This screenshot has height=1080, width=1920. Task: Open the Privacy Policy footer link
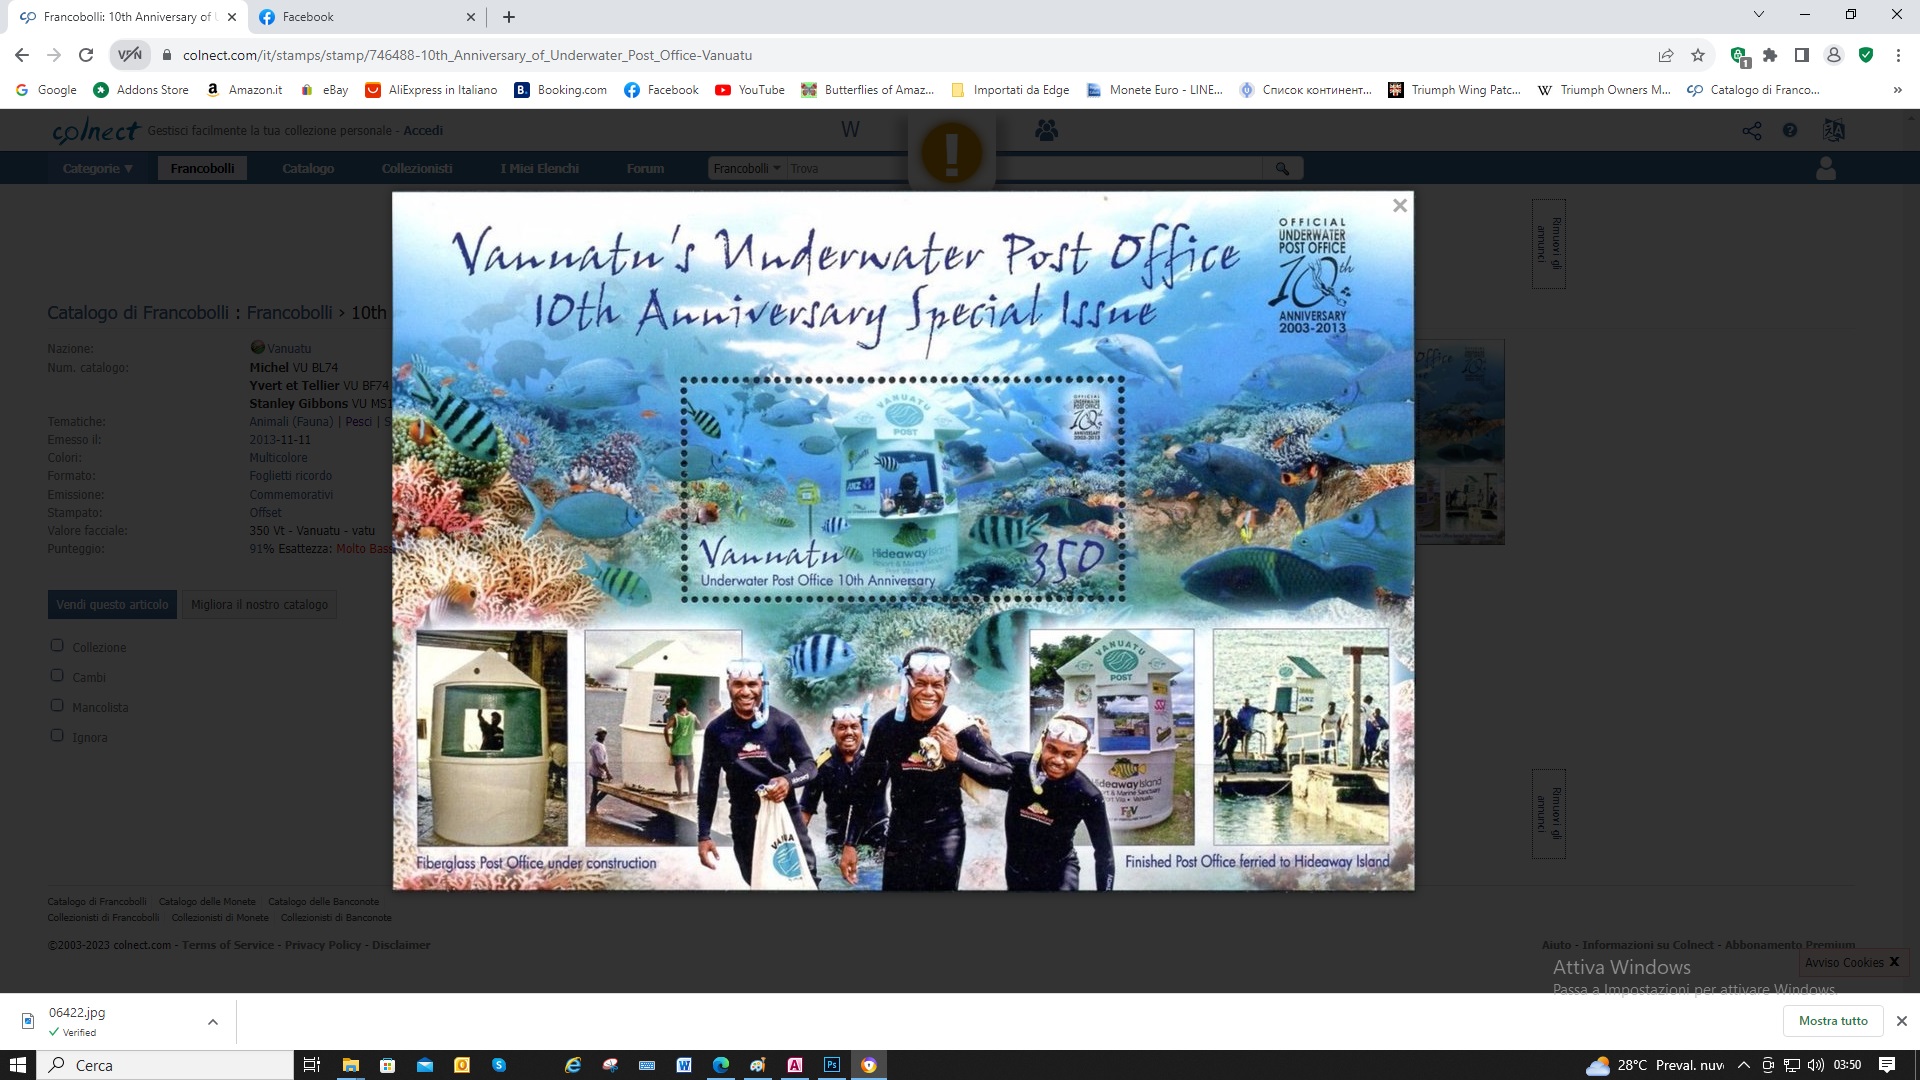pos(323,945)
